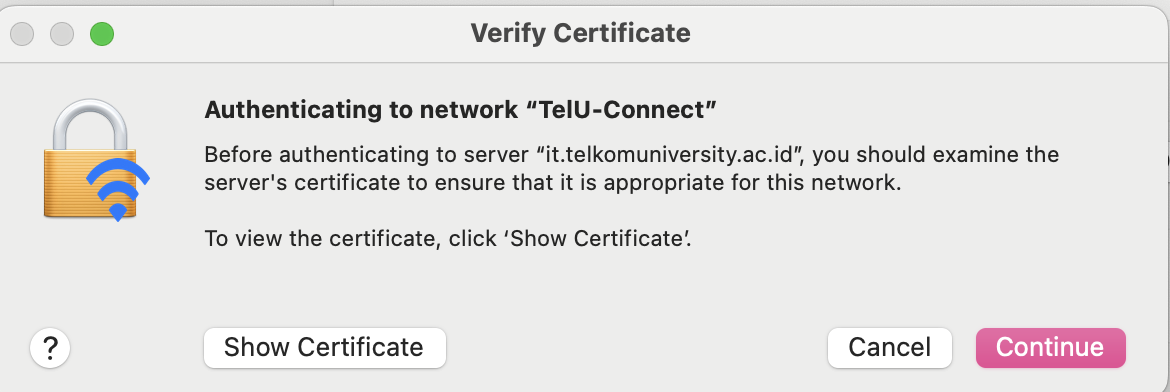Click the green zoom window button

(101, 34)
